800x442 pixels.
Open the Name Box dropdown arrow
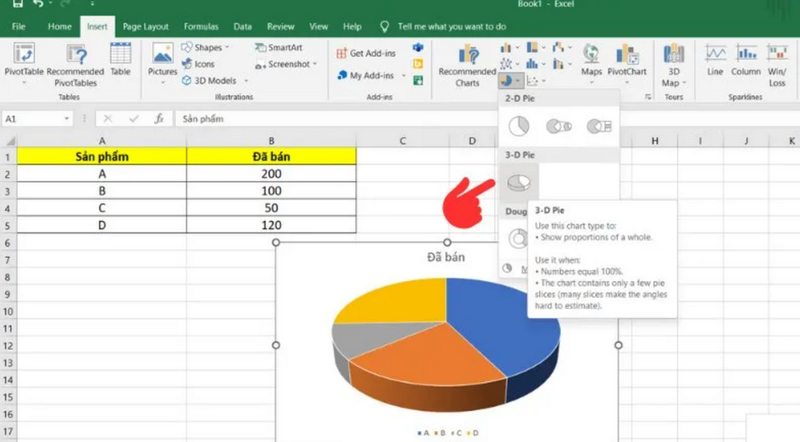coord(66,119)
